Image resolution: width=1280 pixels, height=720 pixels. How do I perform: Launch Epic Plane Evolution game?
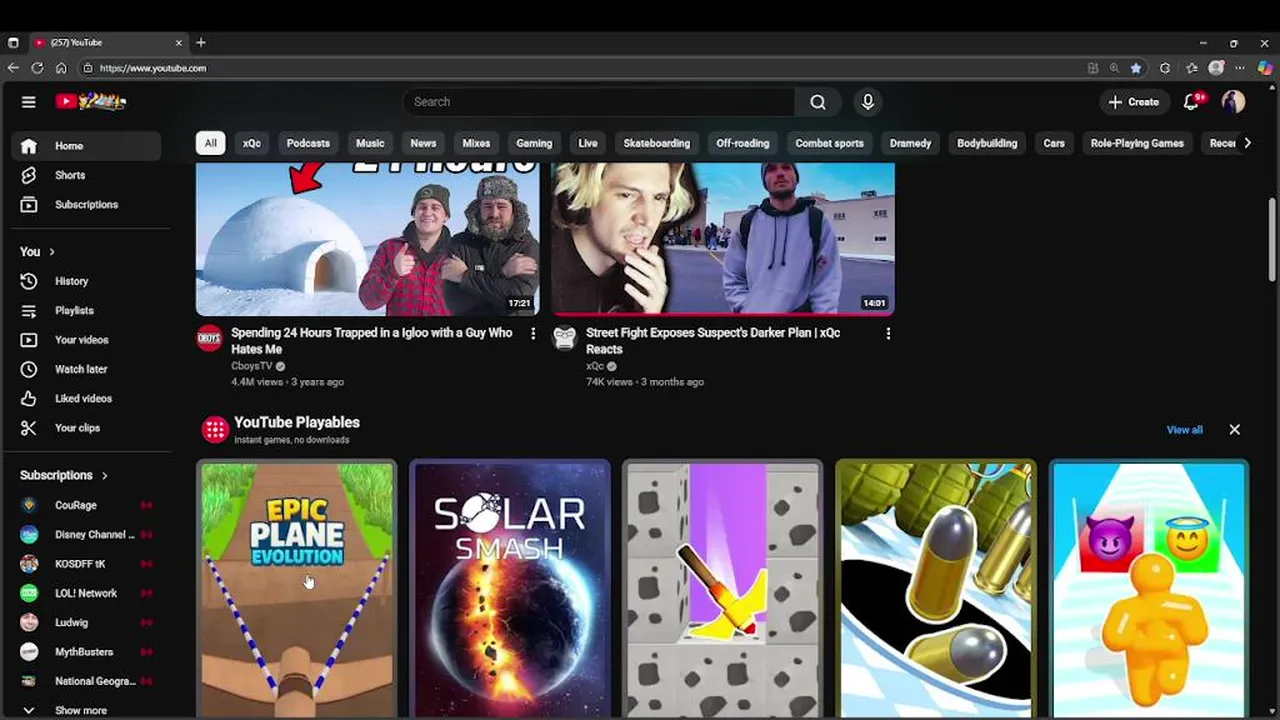(297, 590)
